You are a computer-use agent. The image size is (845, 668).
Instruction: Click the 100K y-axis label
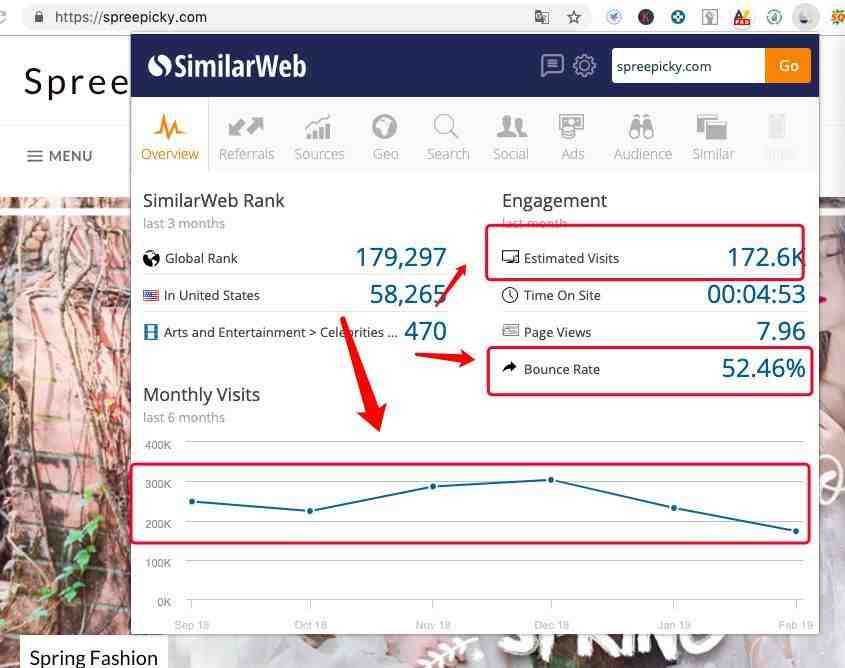[x=158, y=563]
